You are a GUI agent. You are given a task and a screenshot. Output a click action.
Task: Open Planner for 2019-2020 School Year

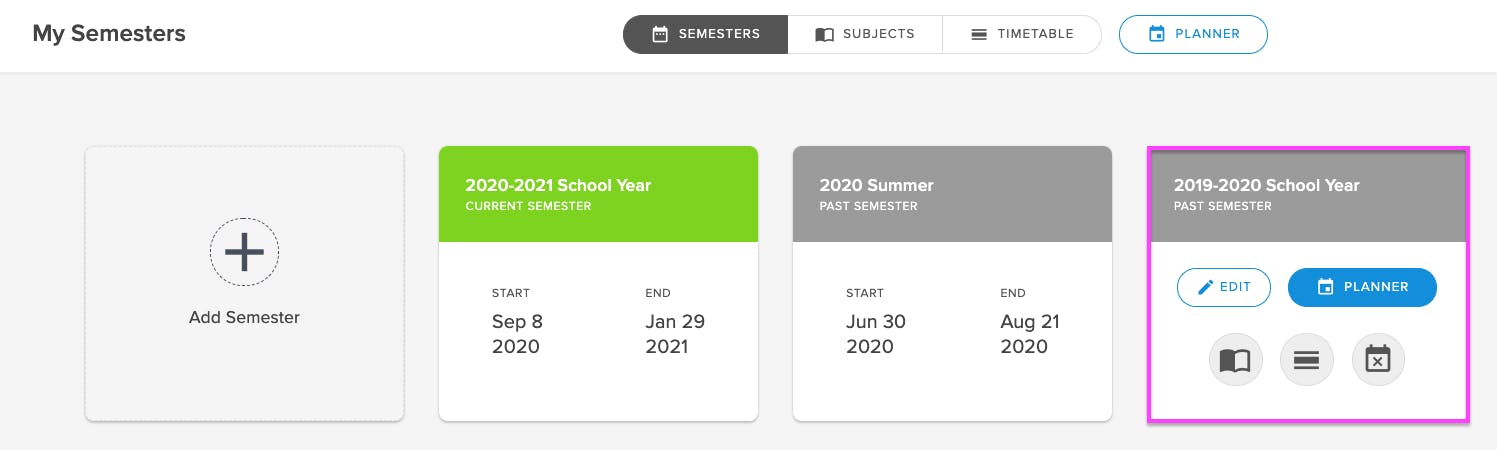(x=1362, y=287)
